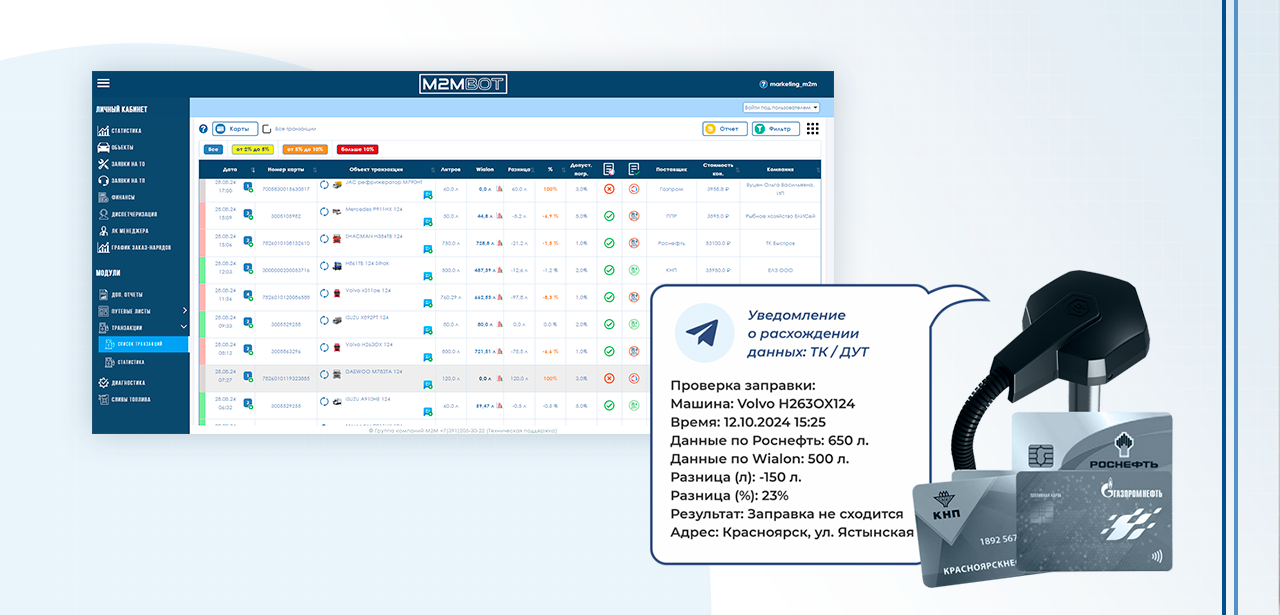
Task: Click card number 3000002000053716
Action: (x=286, y=269)
